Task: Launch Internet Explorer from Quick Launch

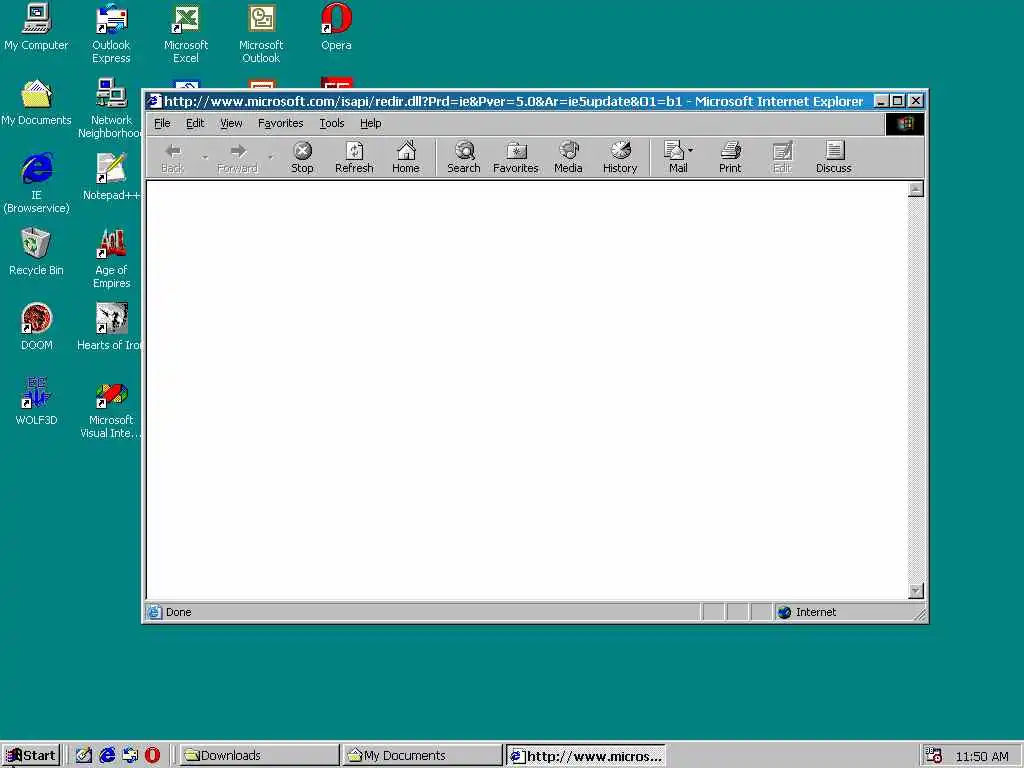Action: tap(107, 756)
